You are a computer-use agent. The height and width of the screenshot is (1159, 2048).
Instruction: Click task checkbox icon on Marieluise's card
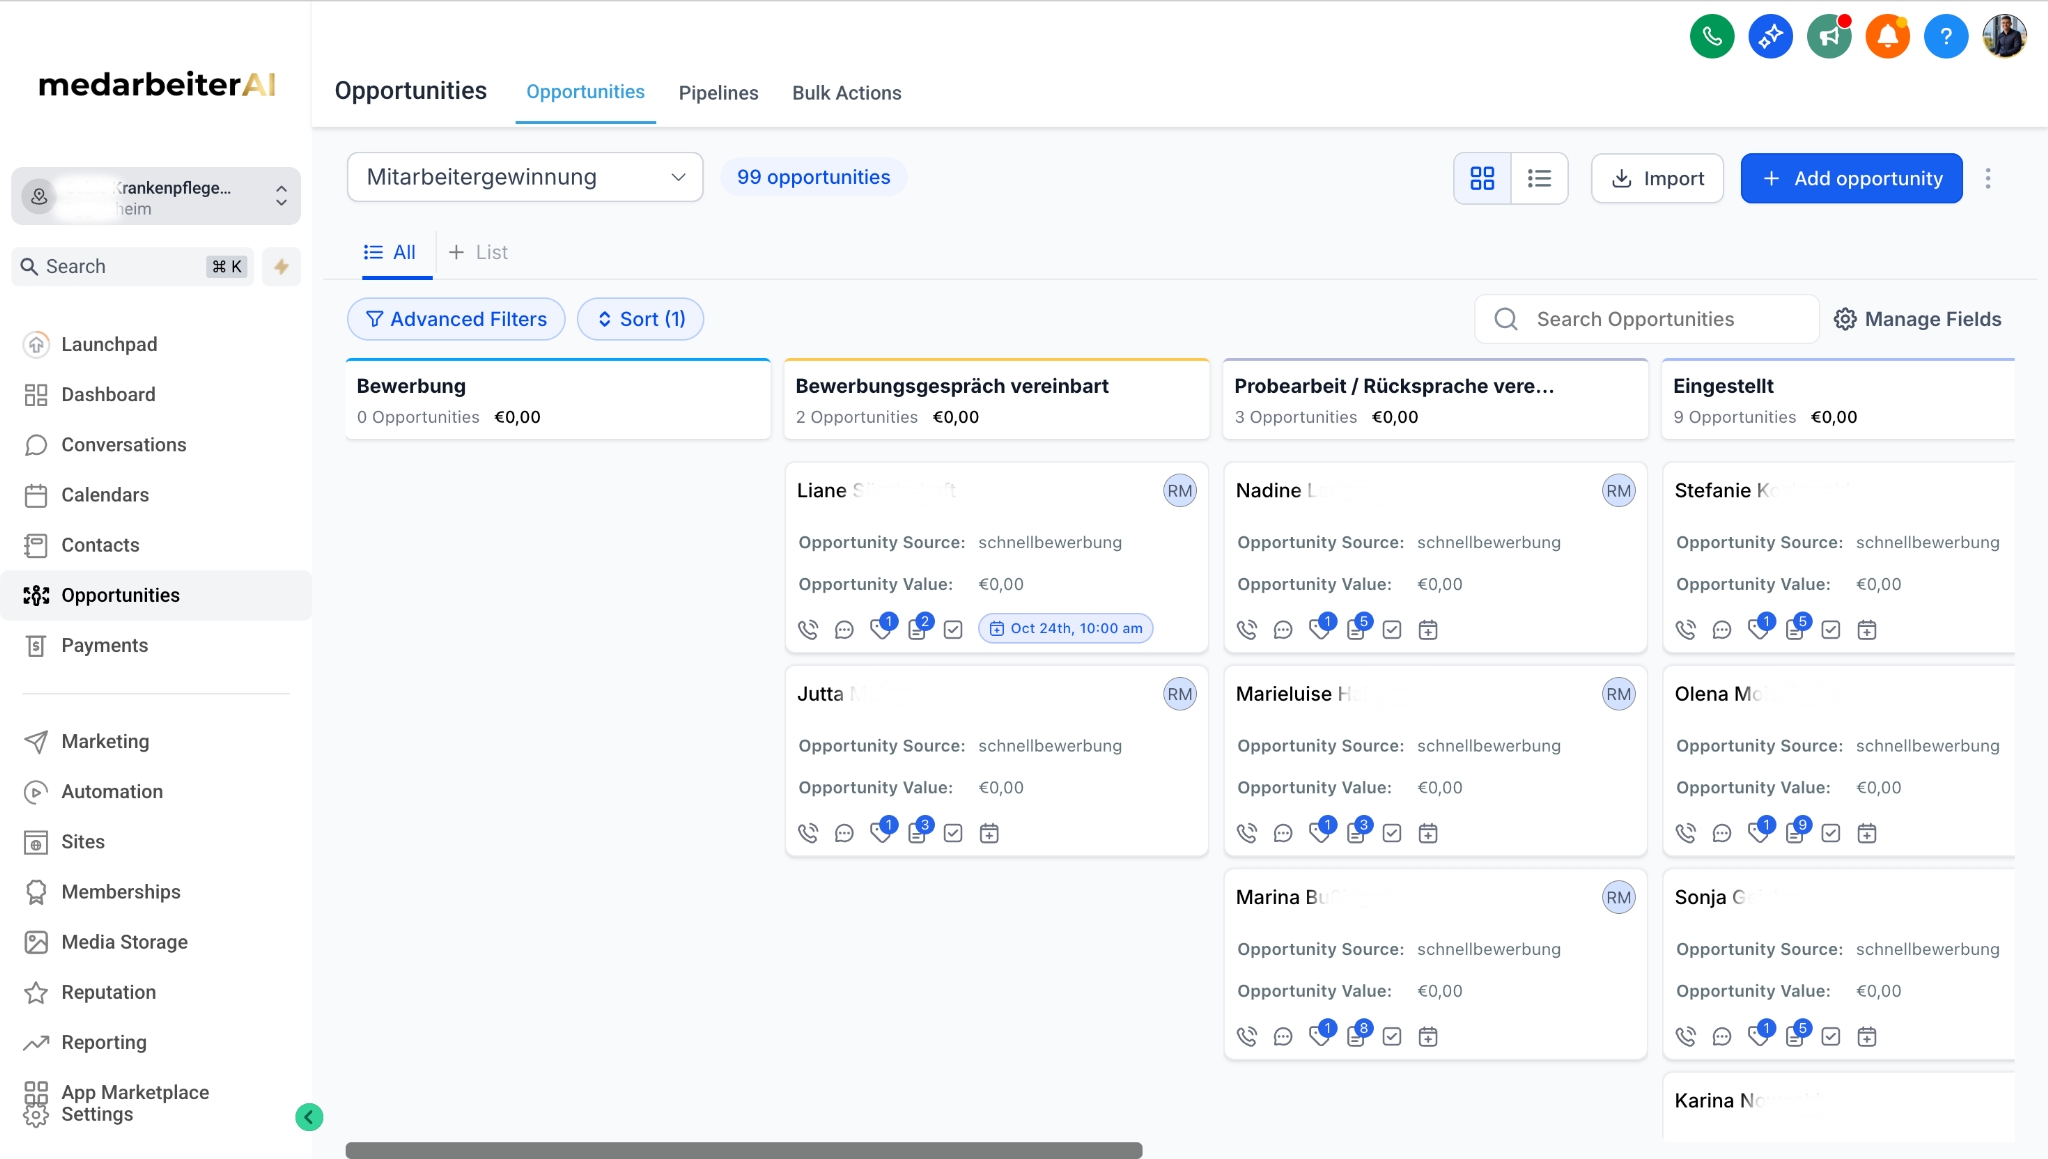[x=1392, y=833]
